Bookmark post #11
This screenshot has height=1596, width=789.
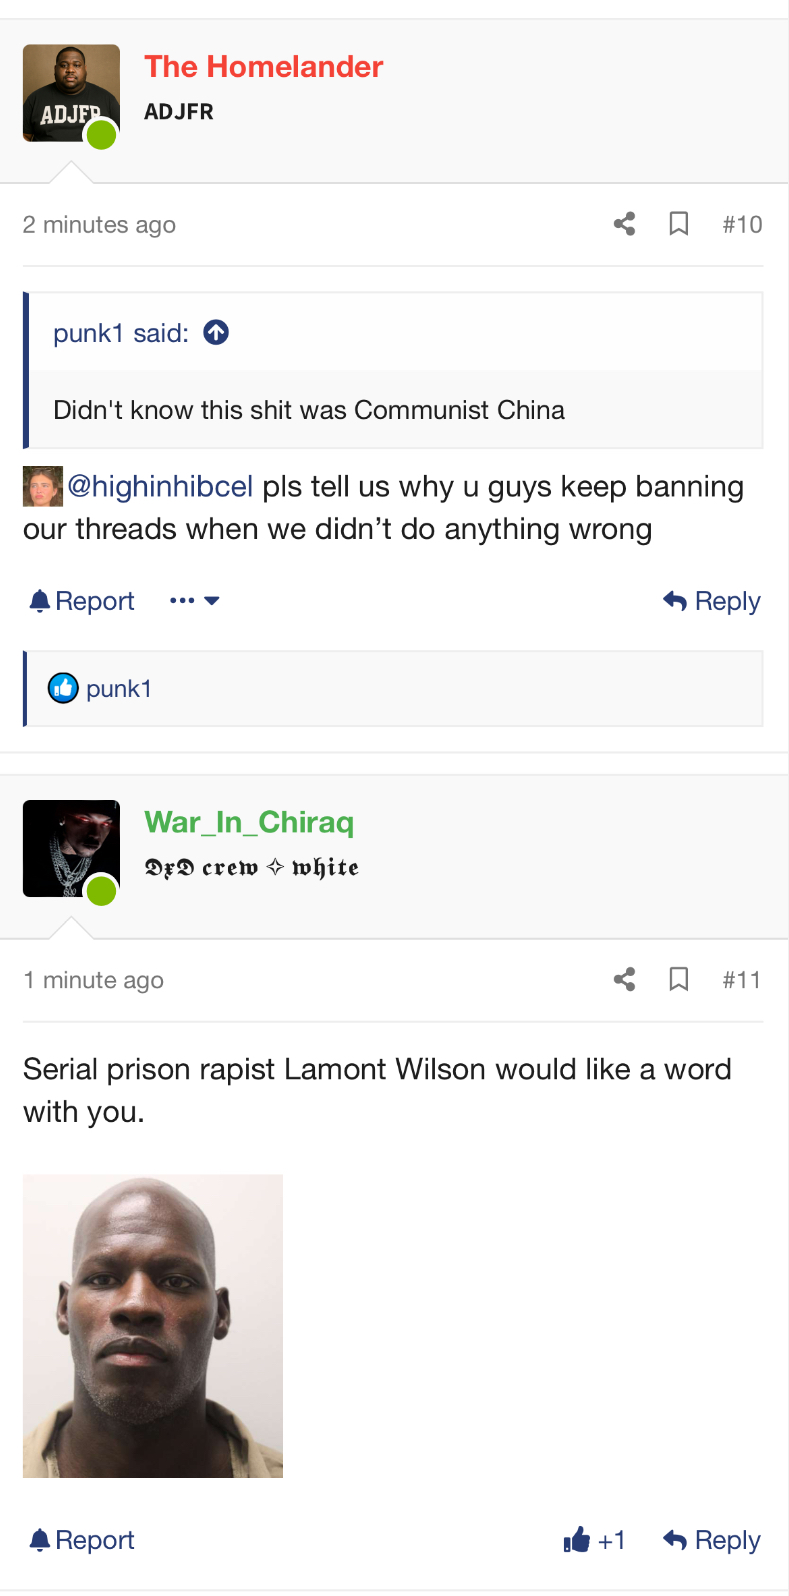click(x=679, y=980)
